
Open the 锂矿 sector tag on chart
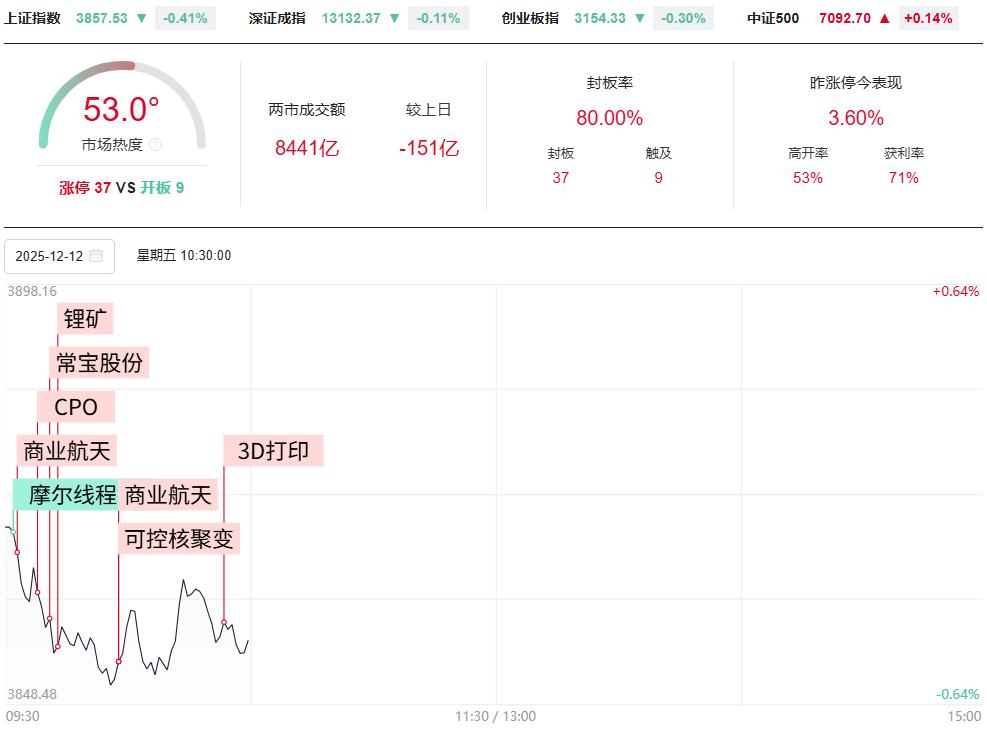point(87,319)
